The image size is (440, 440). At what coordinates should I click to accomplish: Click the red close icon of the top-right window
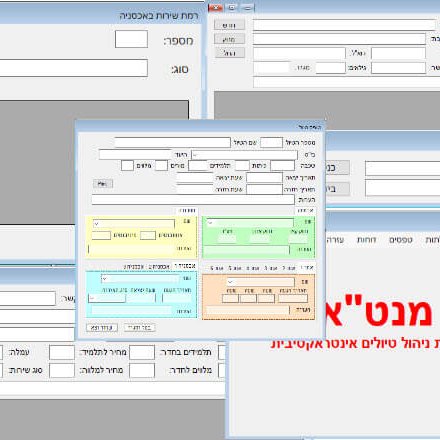216,7
